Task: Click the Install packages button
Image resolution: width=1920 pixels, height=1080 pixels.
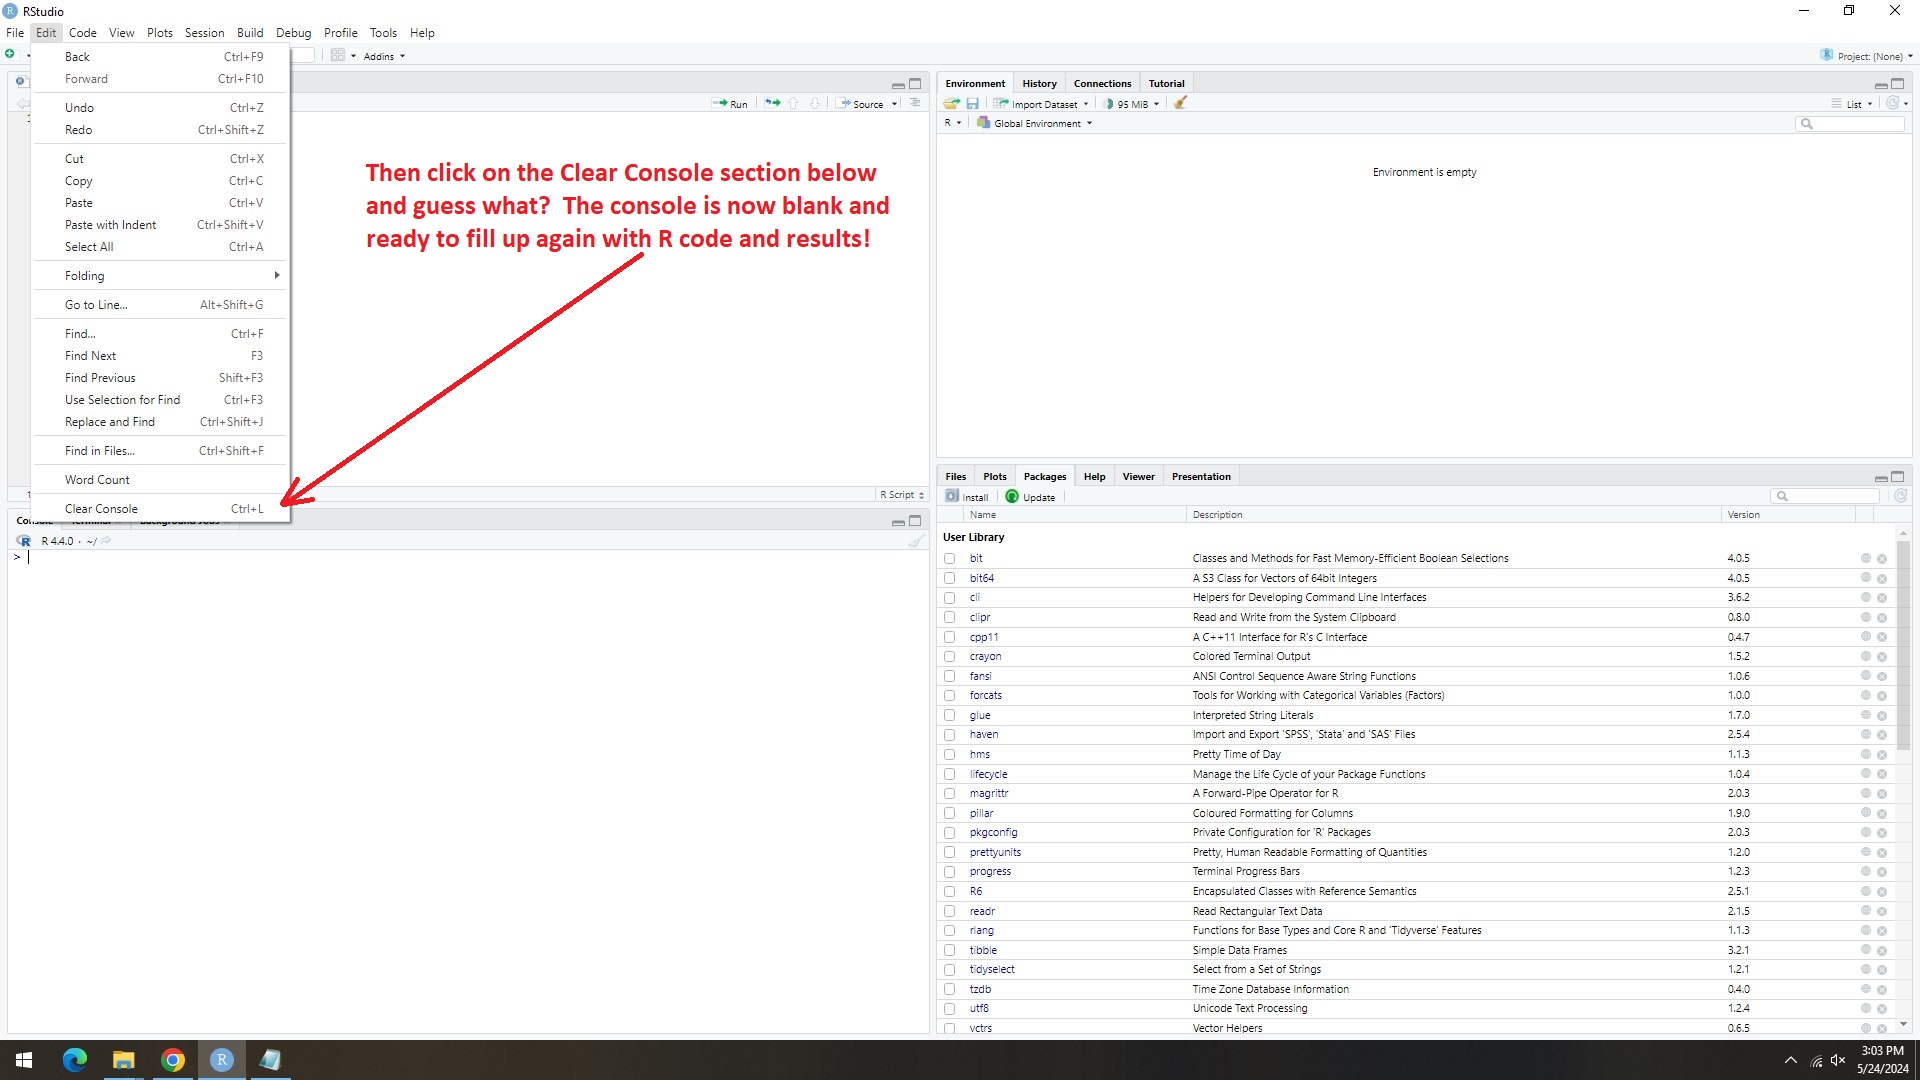Action: pos(967,497)
